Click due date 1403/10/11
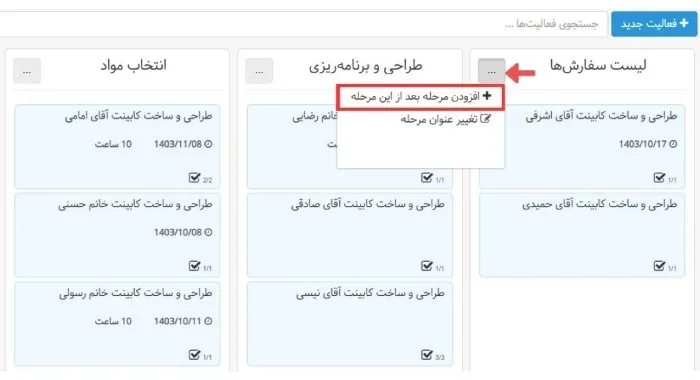This screenshot has width=700, height=380. coord(178,322)
